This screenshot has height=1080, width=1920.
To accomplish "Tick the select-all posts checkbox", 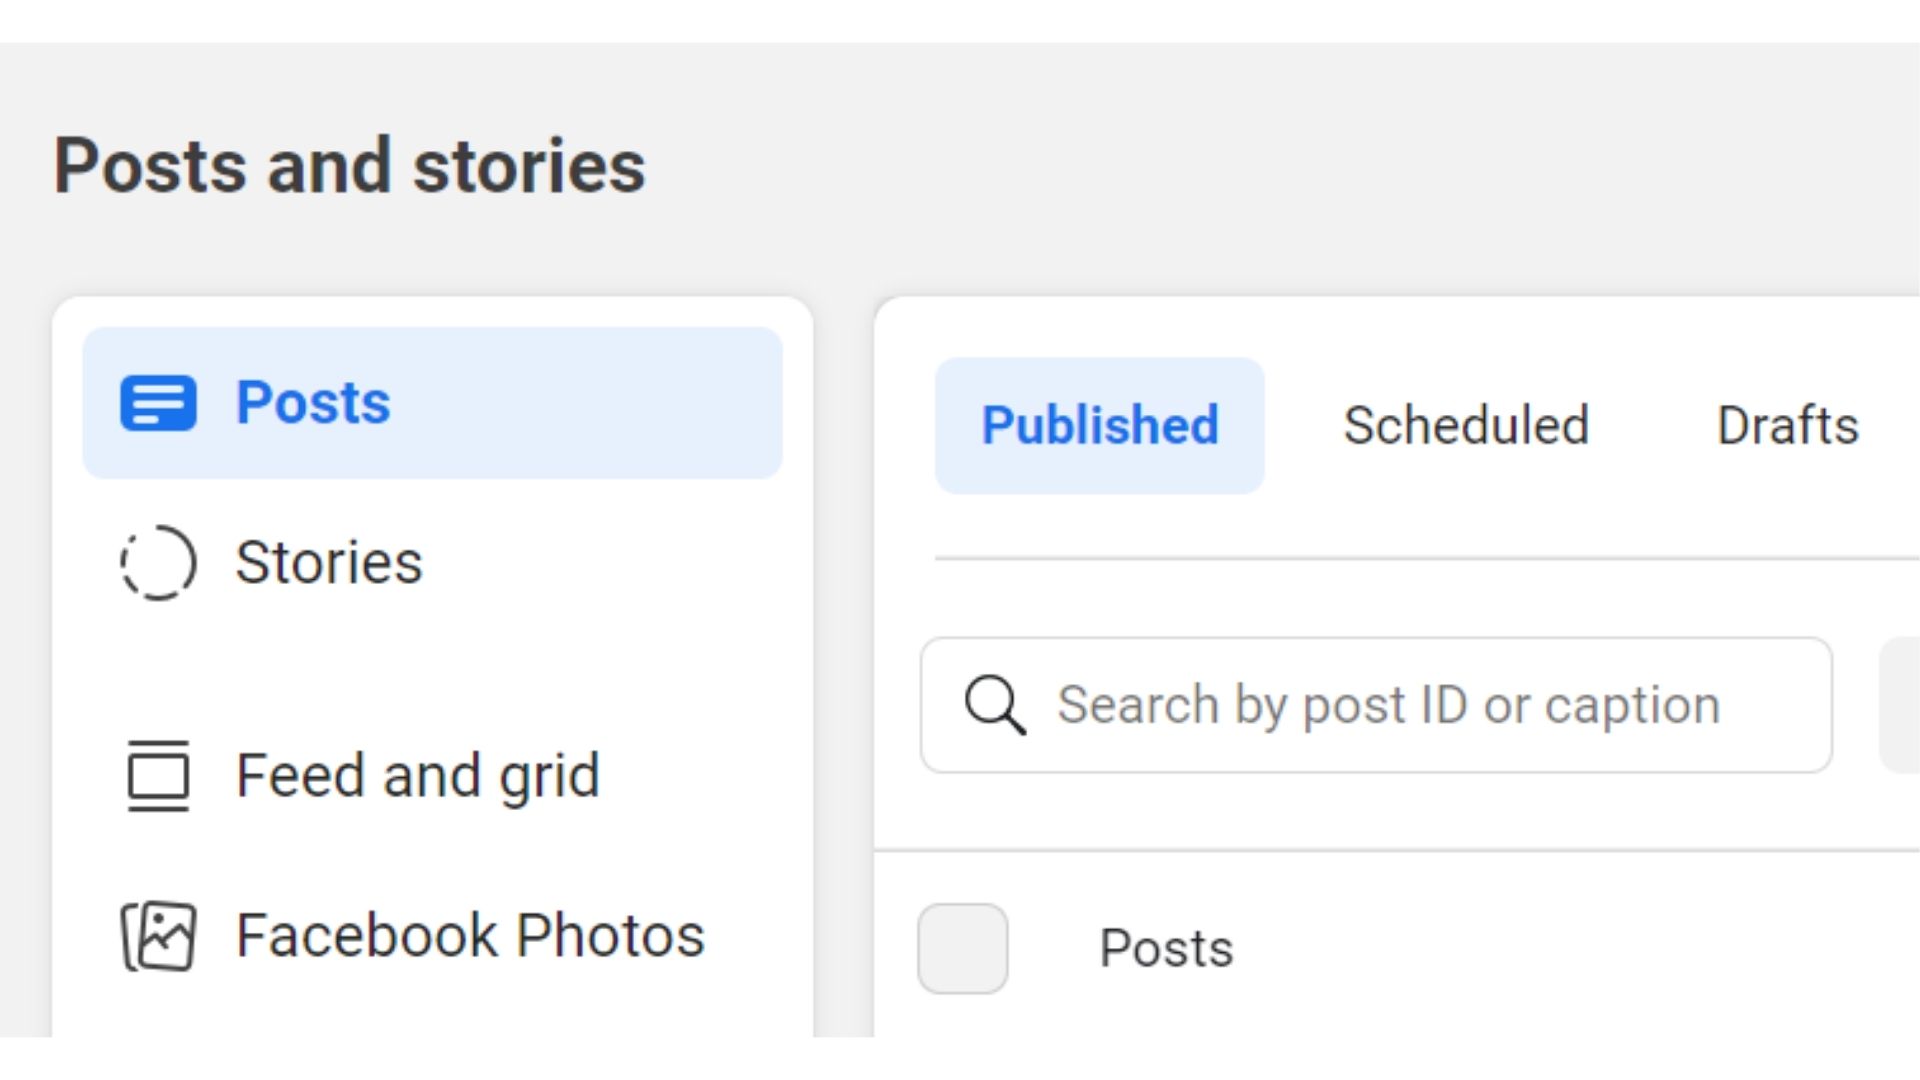I will click(x=962, y=948).
